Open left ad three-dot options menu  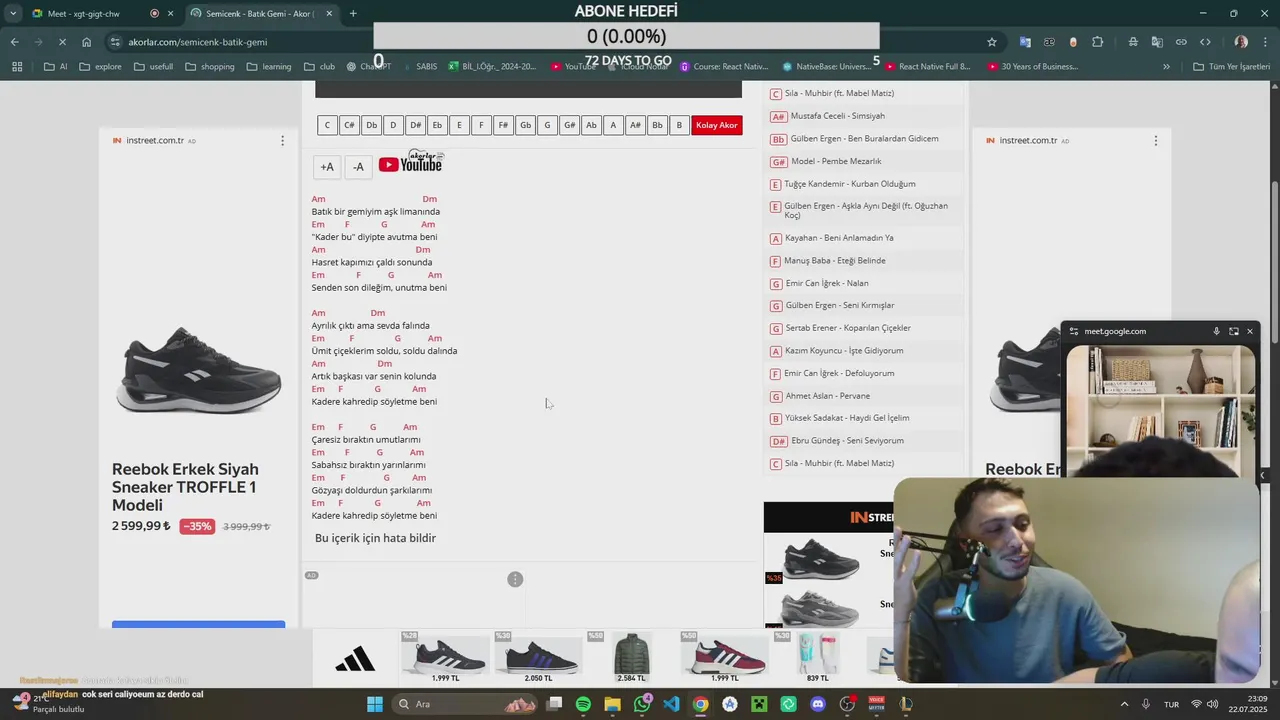coord(282,141)
